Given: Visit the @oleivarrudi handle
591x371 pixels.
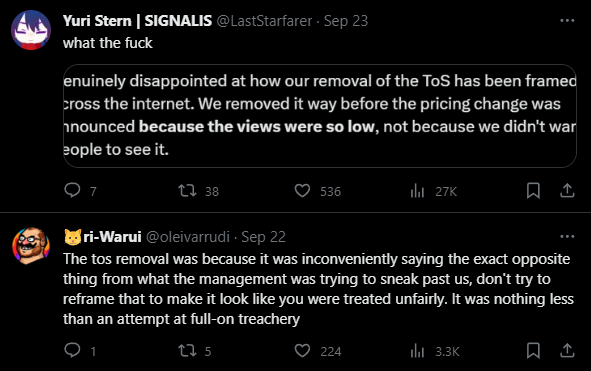Looking at the screenshot, I should [188, 237].
